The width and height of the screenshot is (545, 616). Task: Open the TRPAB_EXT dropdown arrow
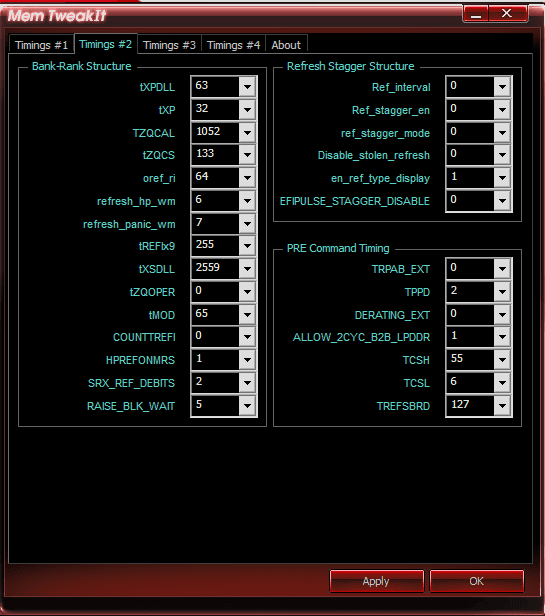point(502,269)
